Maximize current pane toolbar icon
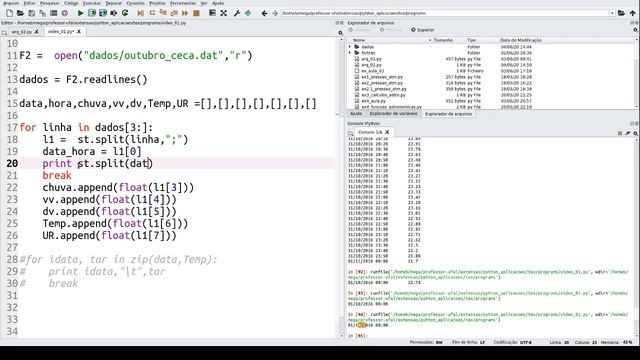Screen dimensions: 640x360 click(x=212, y=13)
